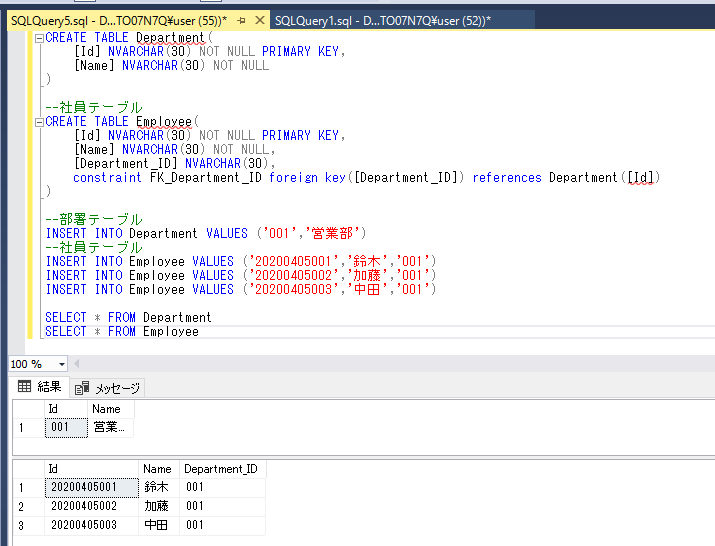Viewport: 715px width, 546px height.
Task: Collapse the CREATE TABLE Employee block
Action: [39, 122]
